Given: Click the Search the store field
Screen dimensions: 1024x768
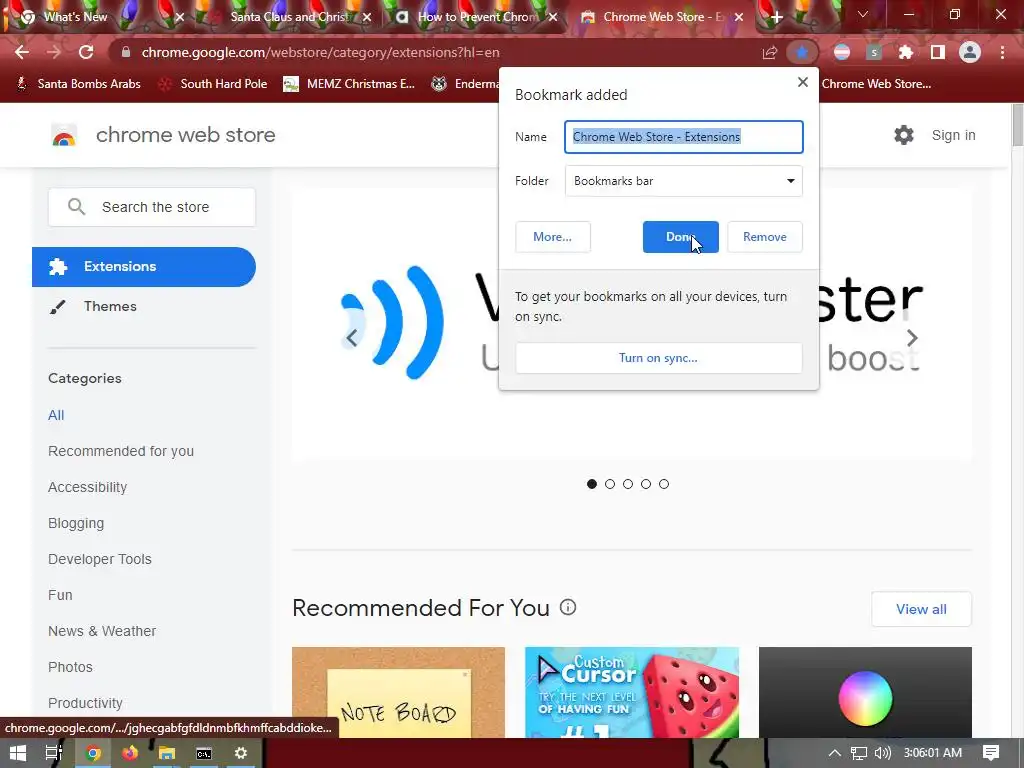Looking at the screenshot, I should [x=152, y=207].
